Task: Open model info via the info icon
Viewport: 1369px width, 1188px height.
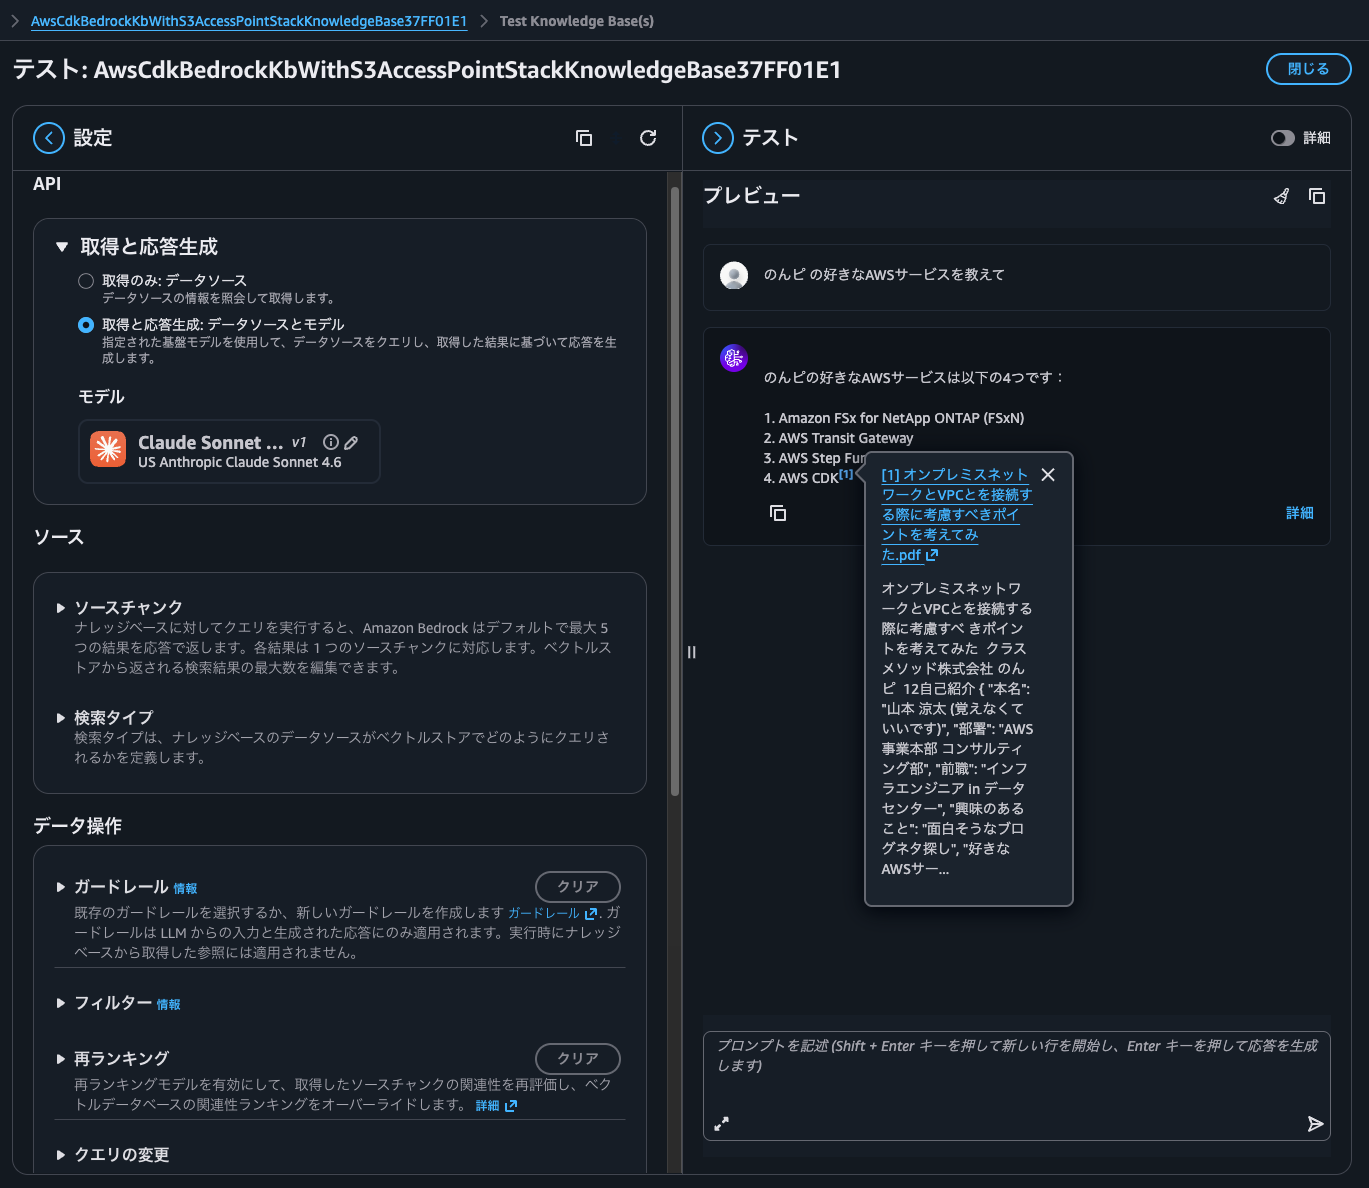Action: point(330,441)
